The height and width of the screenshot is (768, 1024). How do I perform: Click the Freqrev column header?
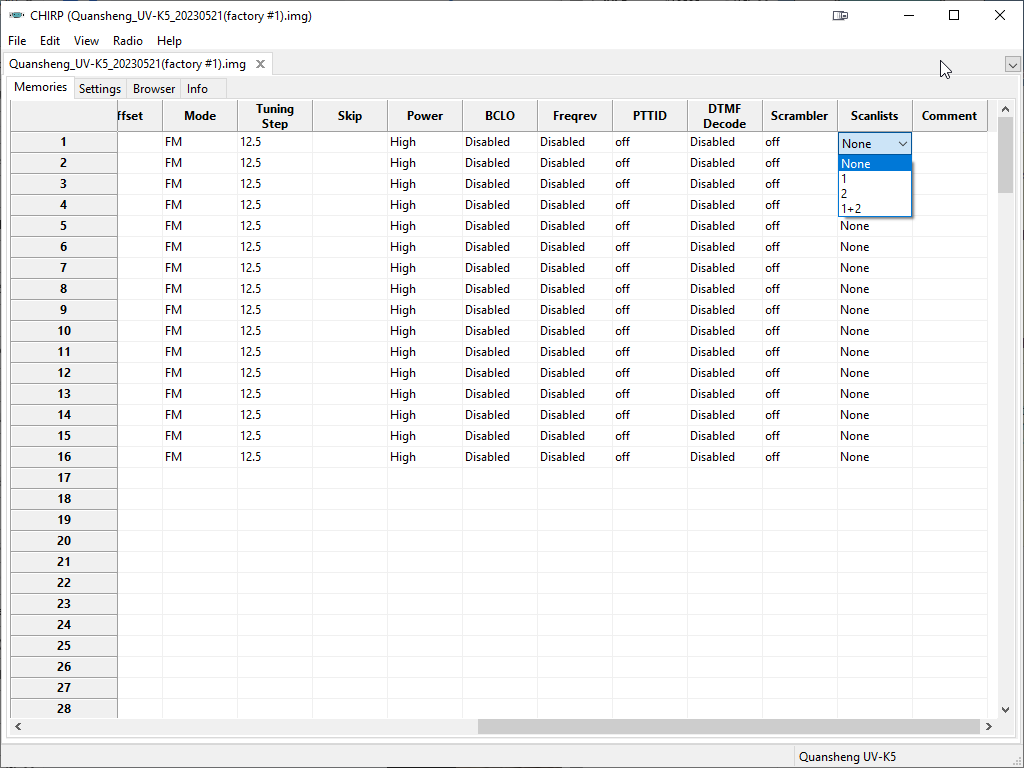pyautogui.click(x=575, y=116)
